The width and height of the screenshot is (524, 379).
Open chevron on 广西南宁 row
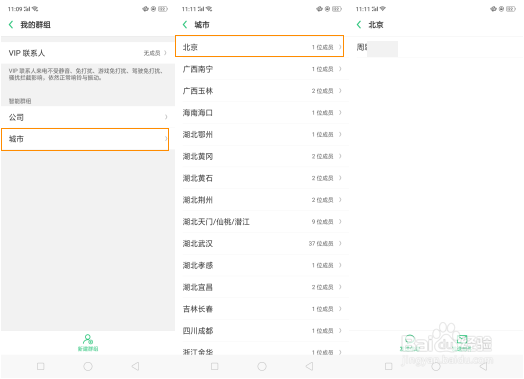click(x=340, y=69)
